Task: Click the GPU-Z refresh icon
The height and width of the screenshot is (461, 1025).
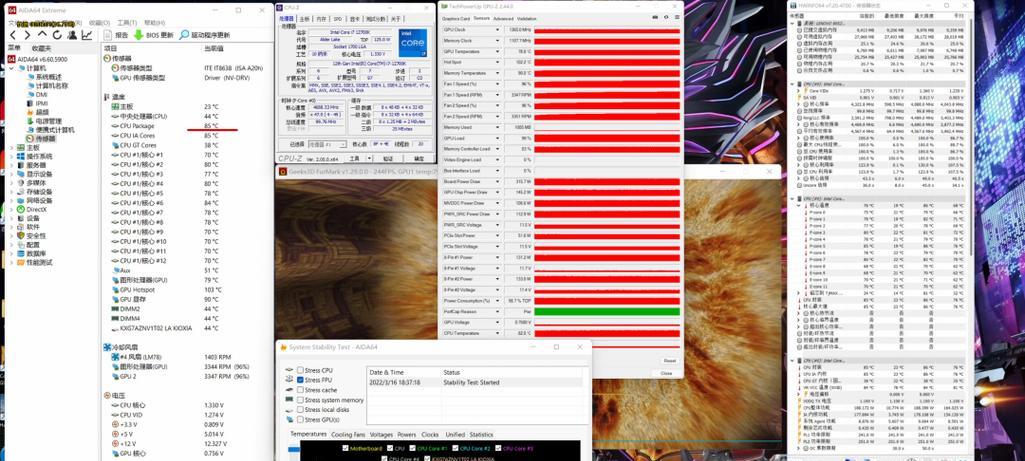Action: (665, 17)
